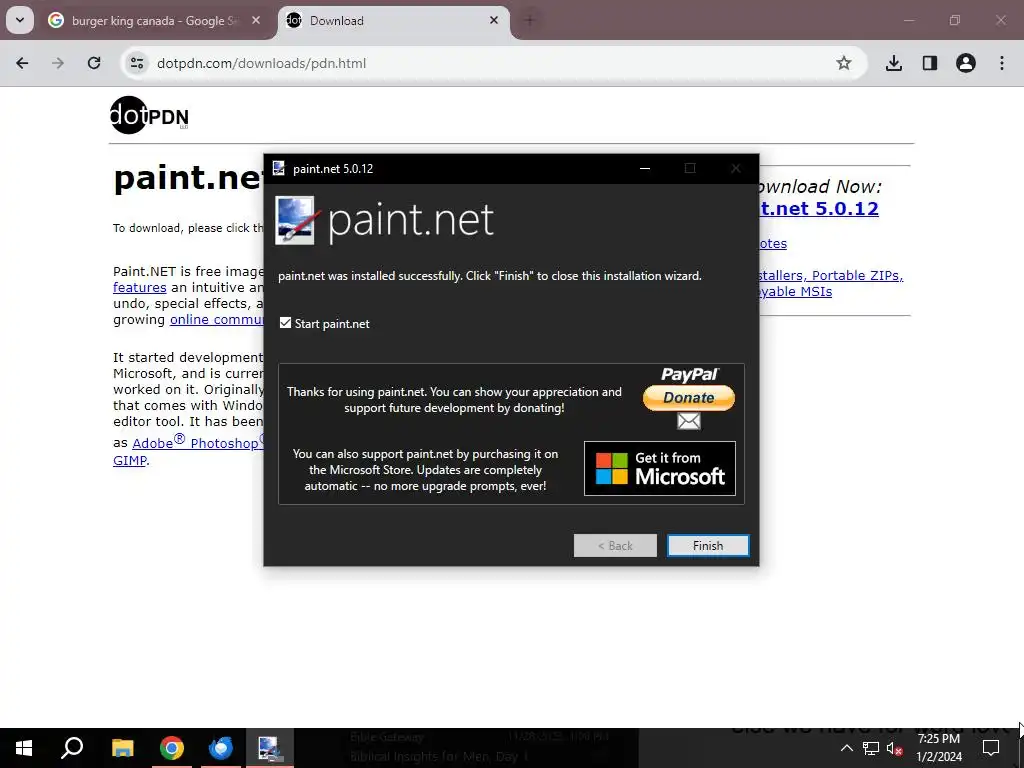This screenshot has height=768, width=1024.
Task: Expand tab search dropdown arrow
Action: pos(20,20)
